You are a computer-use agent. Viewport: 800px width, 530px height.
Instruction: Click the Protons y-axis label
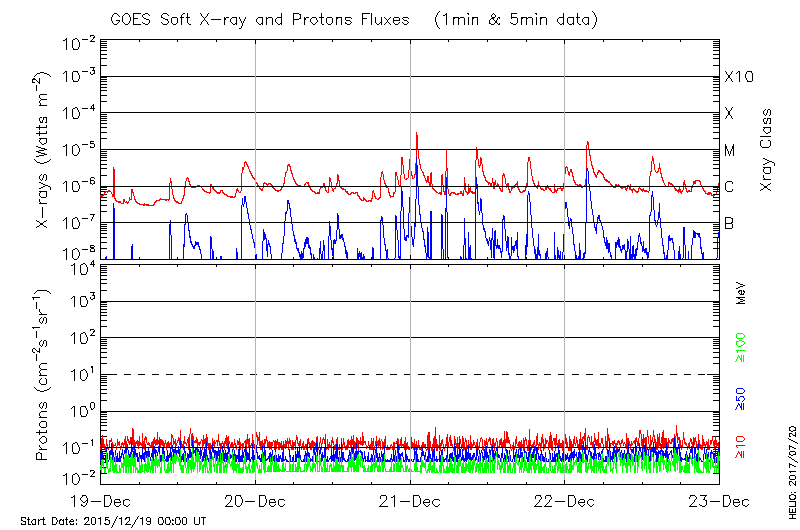pos(44,374)
